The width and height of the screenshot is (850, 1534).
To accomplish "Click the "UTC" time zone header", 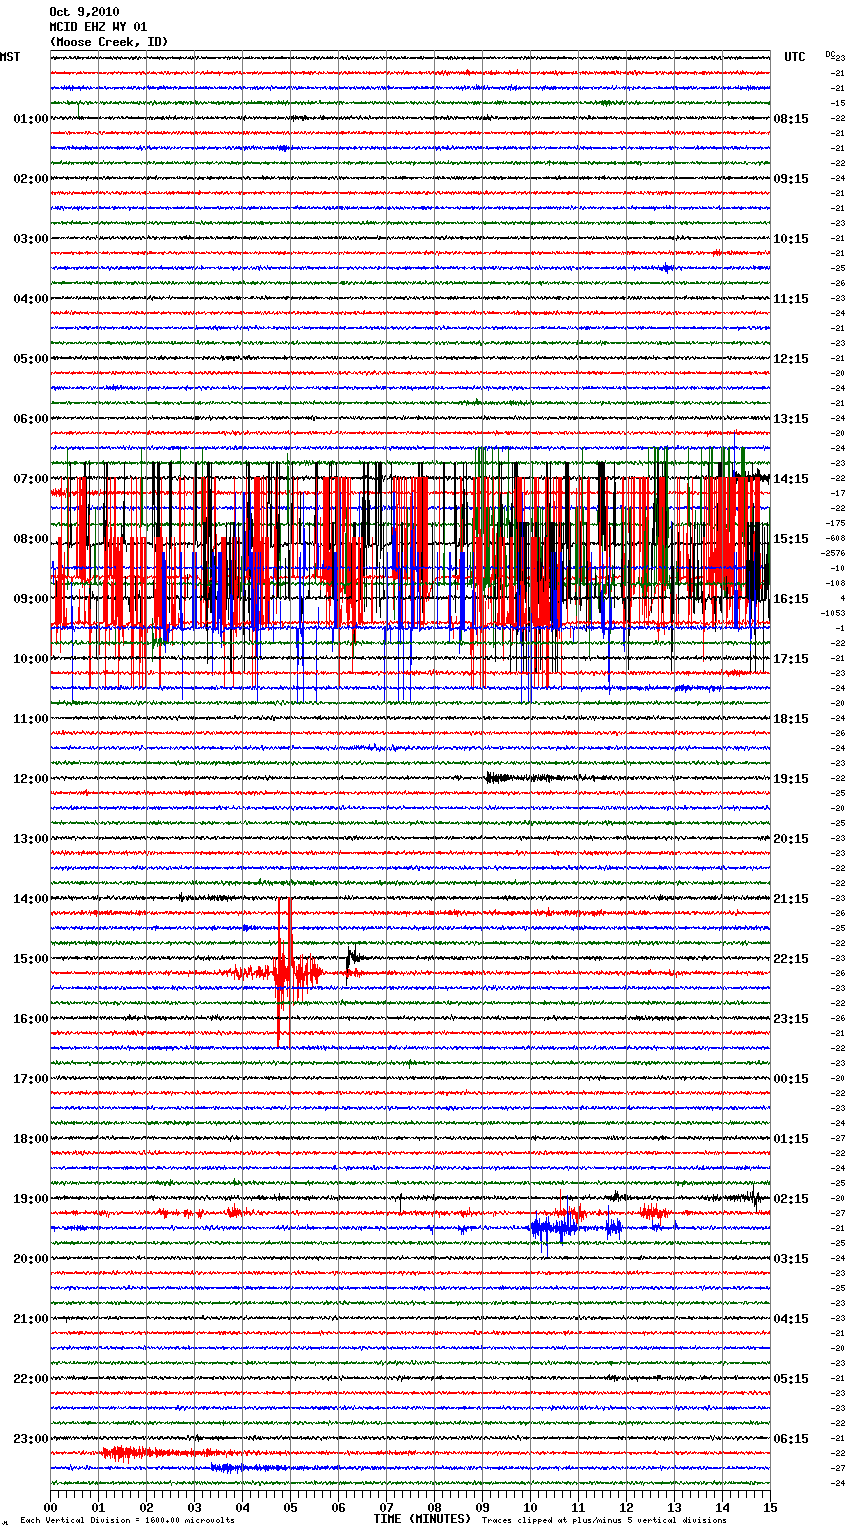I will click(795, 57).
